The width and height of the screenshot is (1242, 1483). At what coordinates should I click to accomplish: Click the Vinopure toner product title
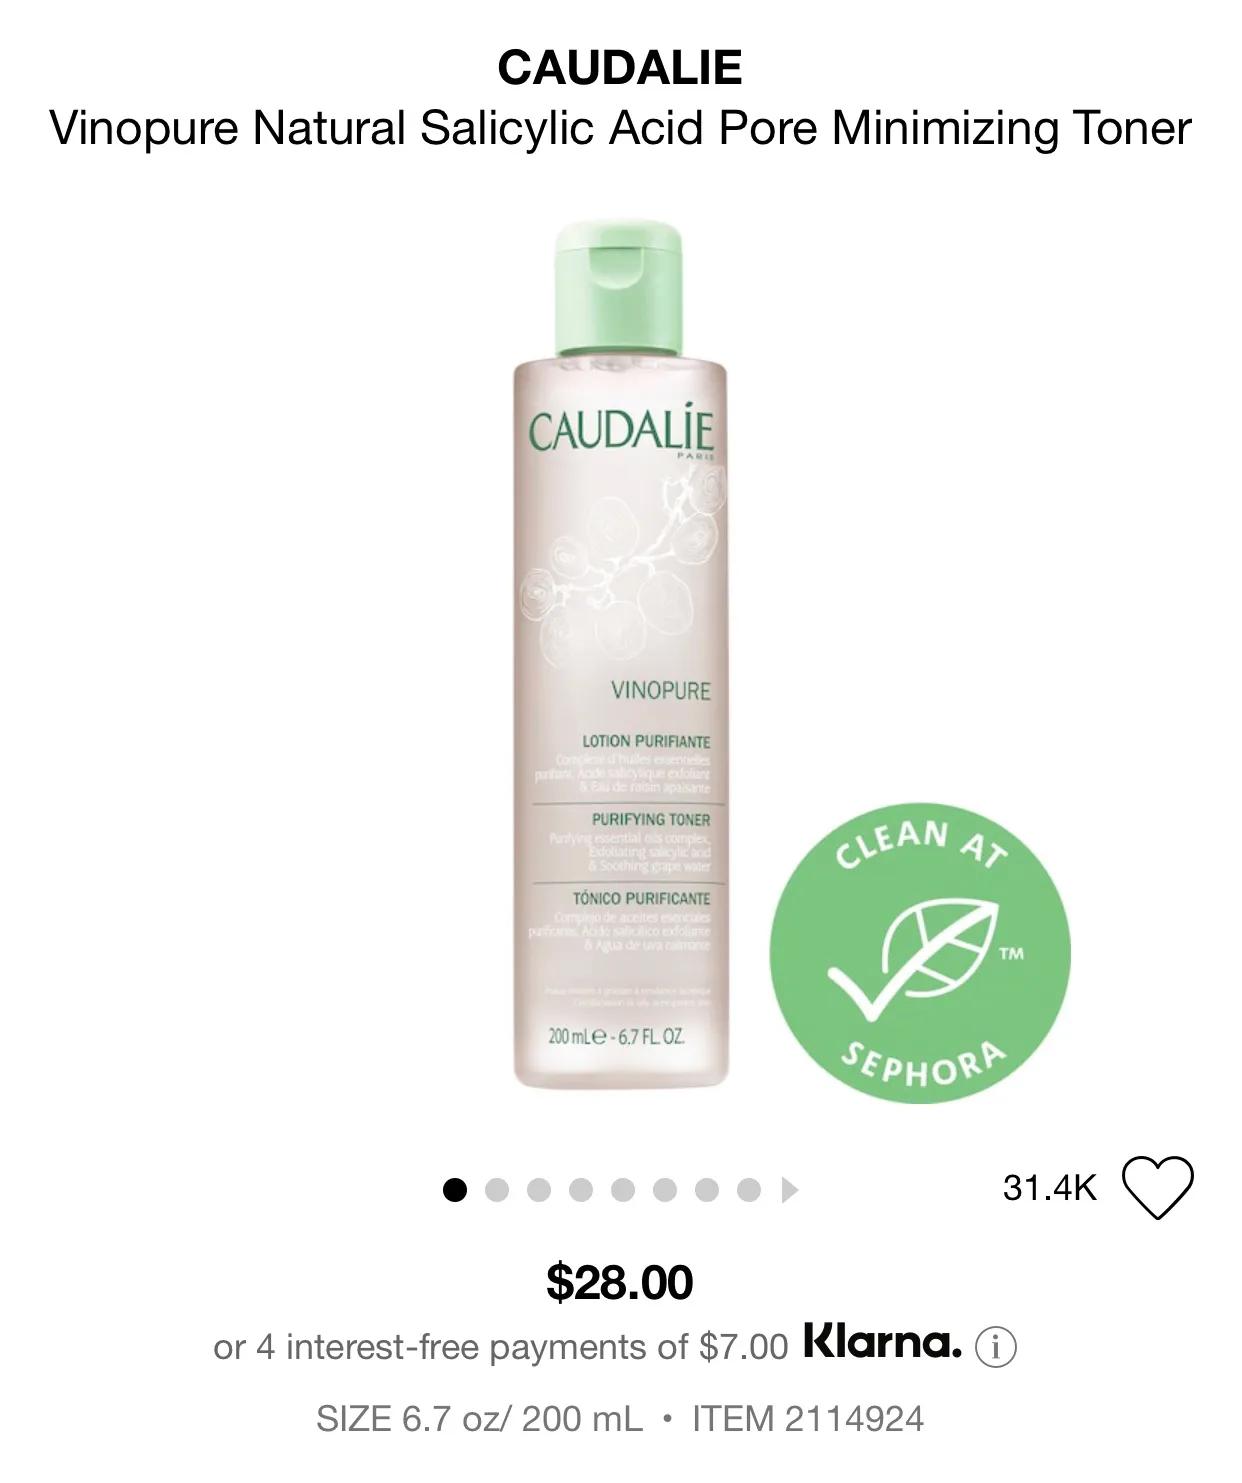tap(620, 129)
